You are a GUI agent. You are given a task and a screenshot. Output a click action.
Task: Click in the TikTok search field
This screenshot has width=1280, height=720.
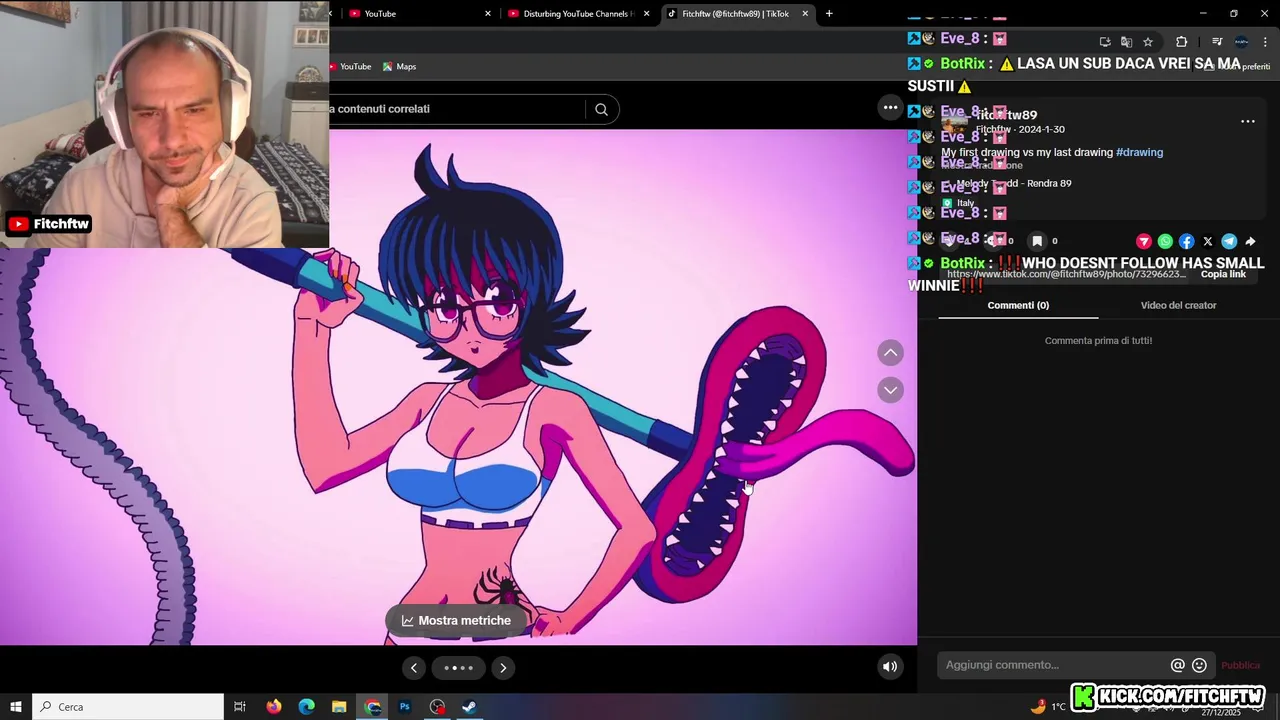(x=457, y=109)
